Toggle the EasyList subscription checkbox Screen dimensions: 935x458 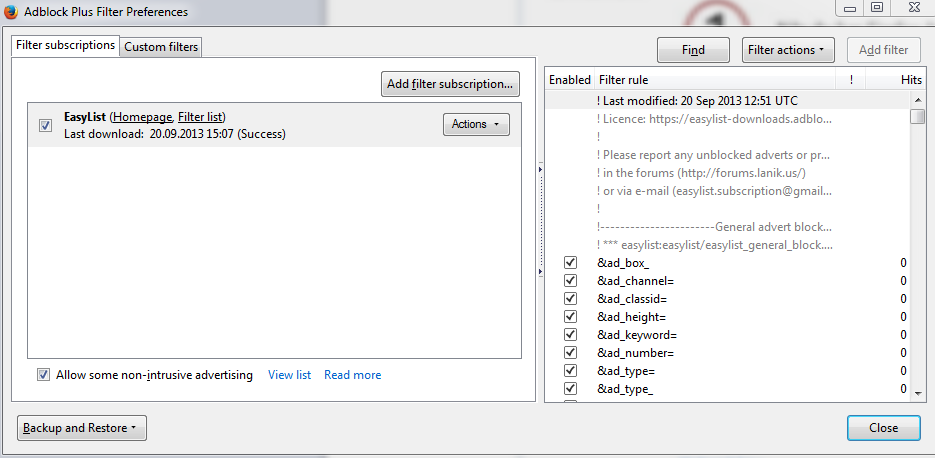45,125
